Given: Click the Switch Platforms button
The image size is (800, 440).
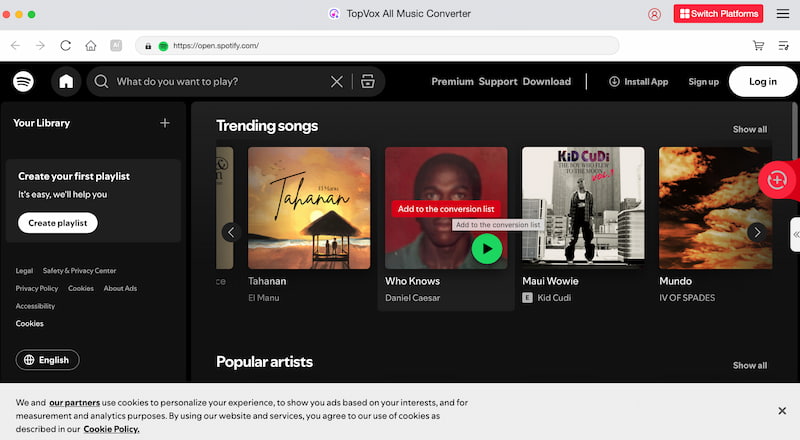Looking at the screenshot, I should 718,14.
